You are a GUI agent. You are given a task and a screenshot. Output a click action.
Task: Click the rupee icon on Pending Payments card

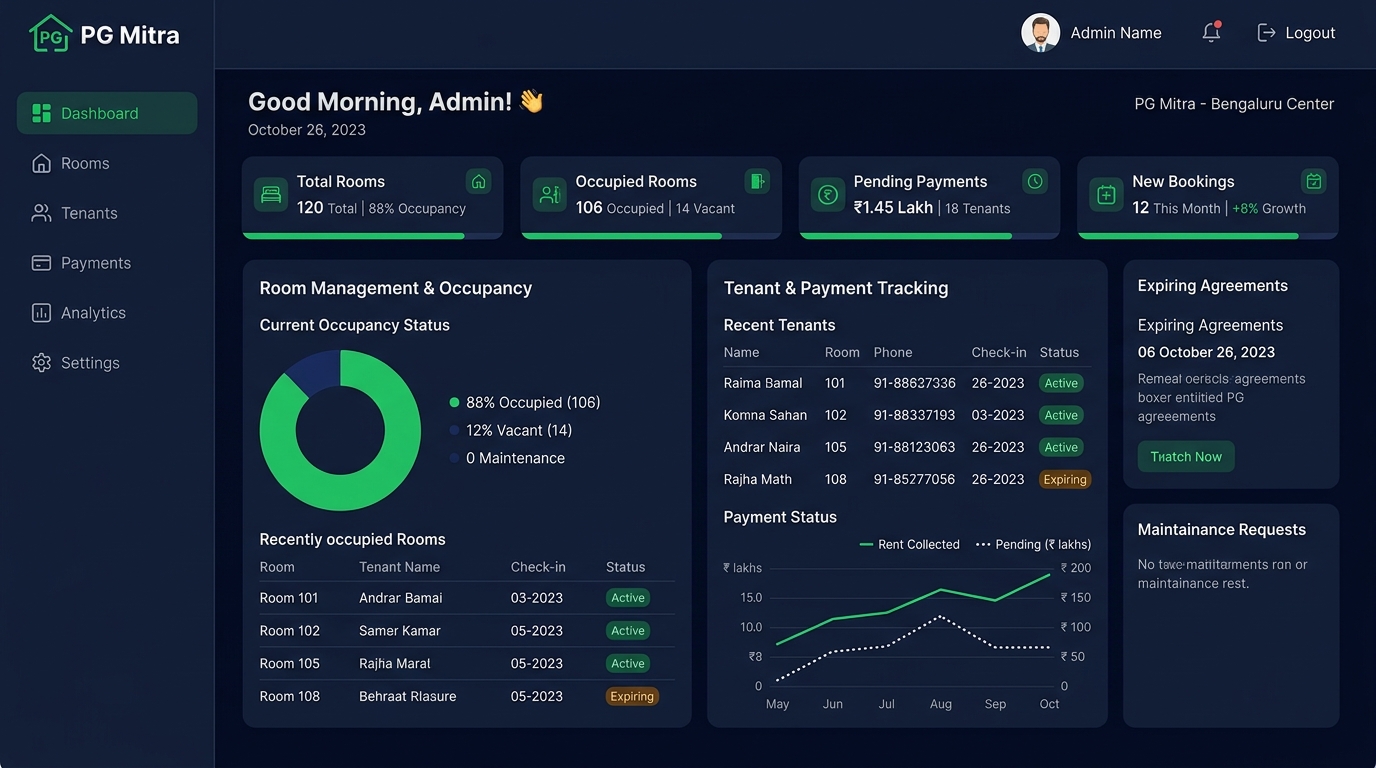click(x=827, y=194)
